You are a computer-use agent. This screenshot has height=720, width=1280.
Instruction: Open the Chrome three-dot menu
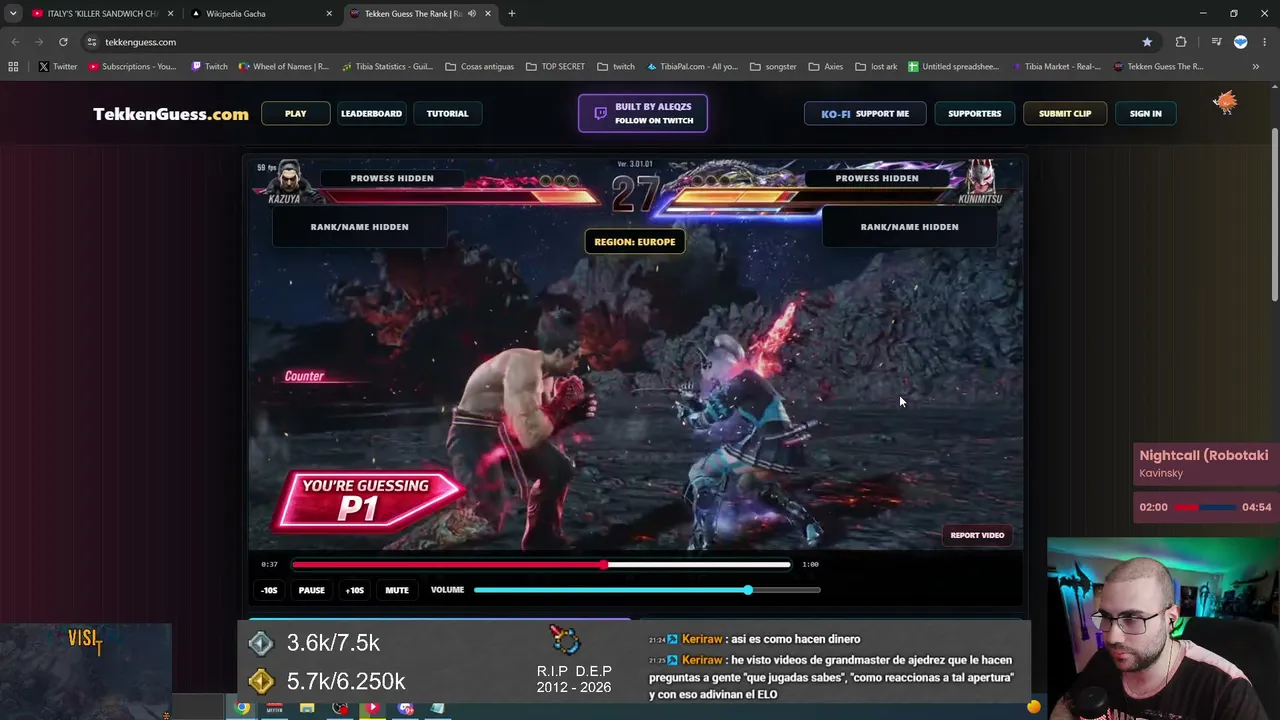(x=1265, y=42)
